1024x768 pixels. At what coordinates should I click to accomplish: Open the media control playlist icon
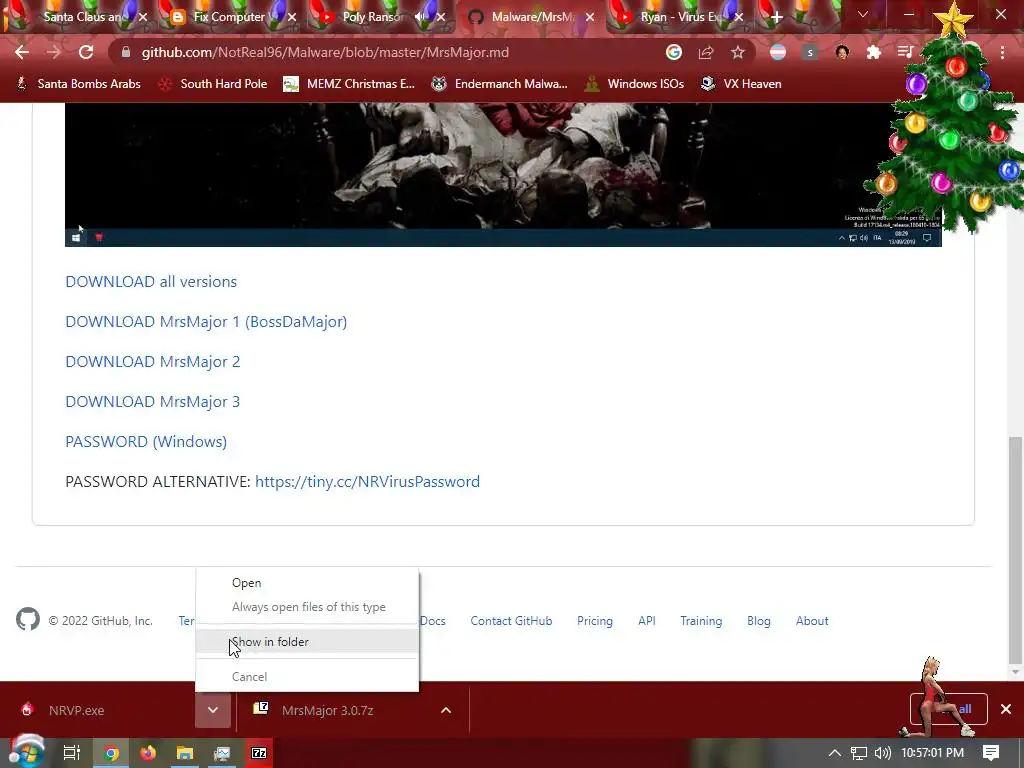coord(905,52)
